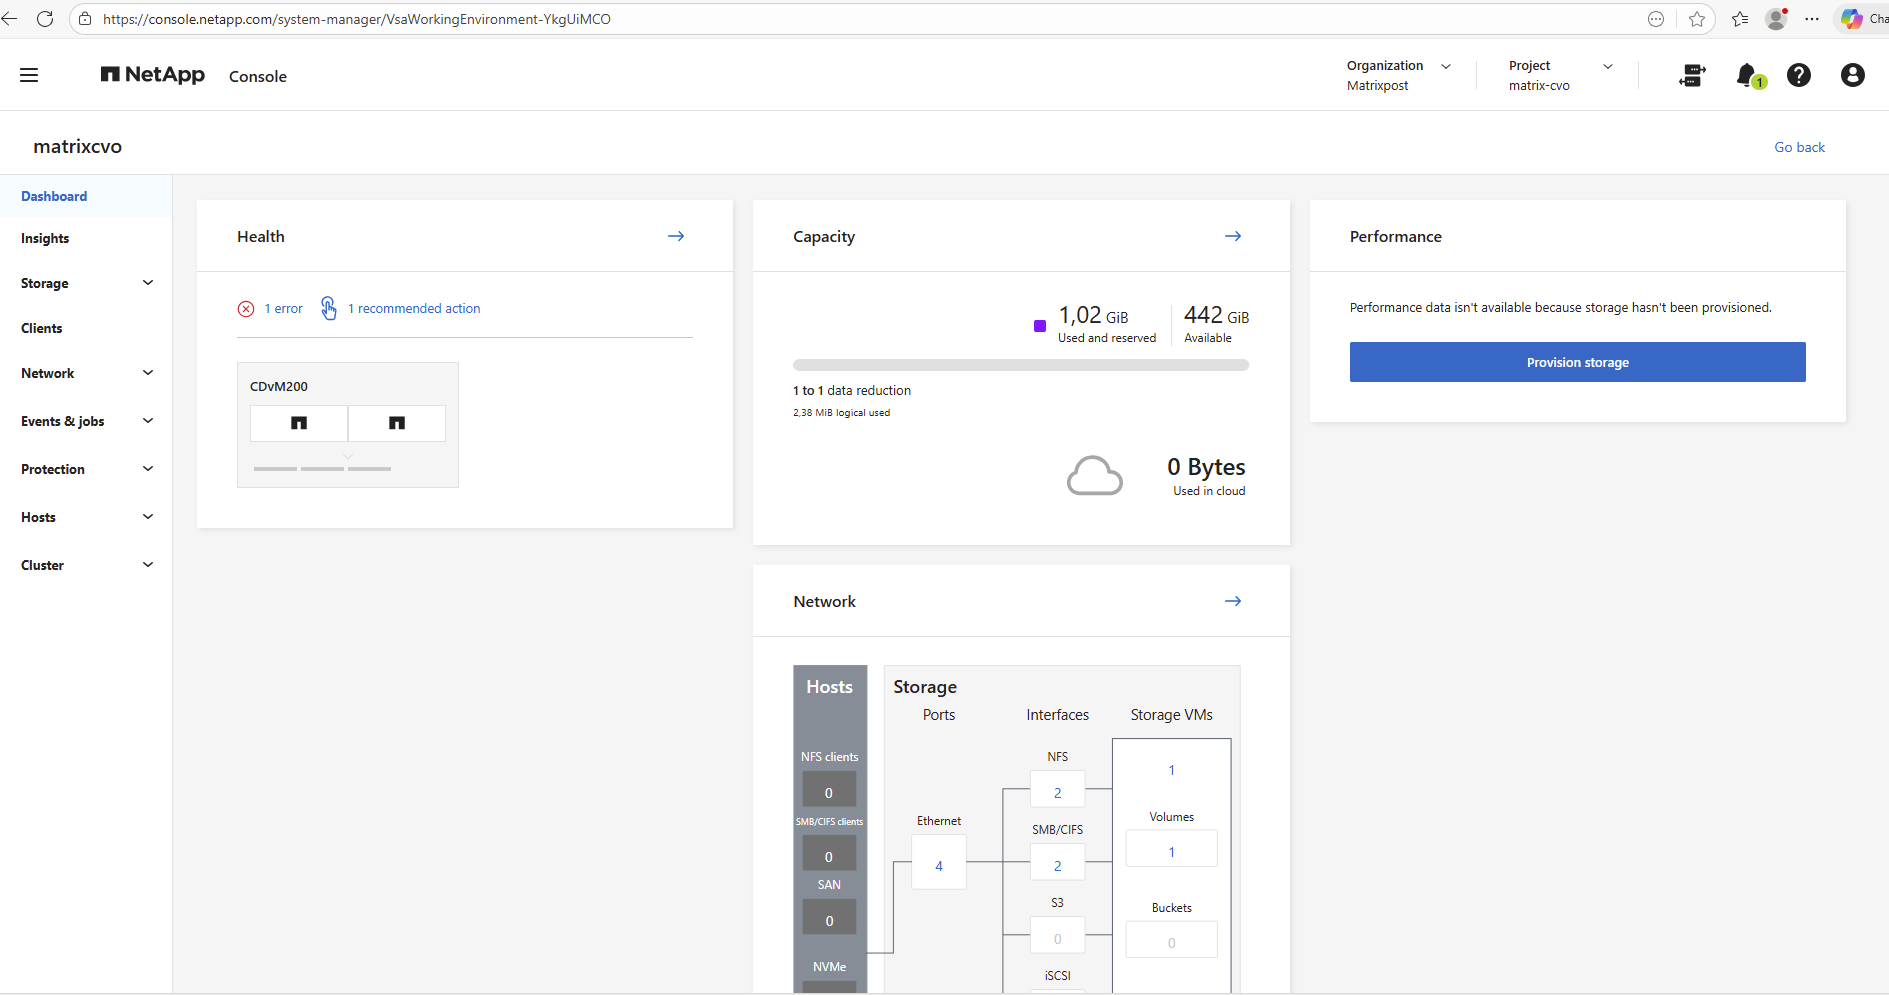
Task: Open Health details arrow
Action: tap(676, 236)
